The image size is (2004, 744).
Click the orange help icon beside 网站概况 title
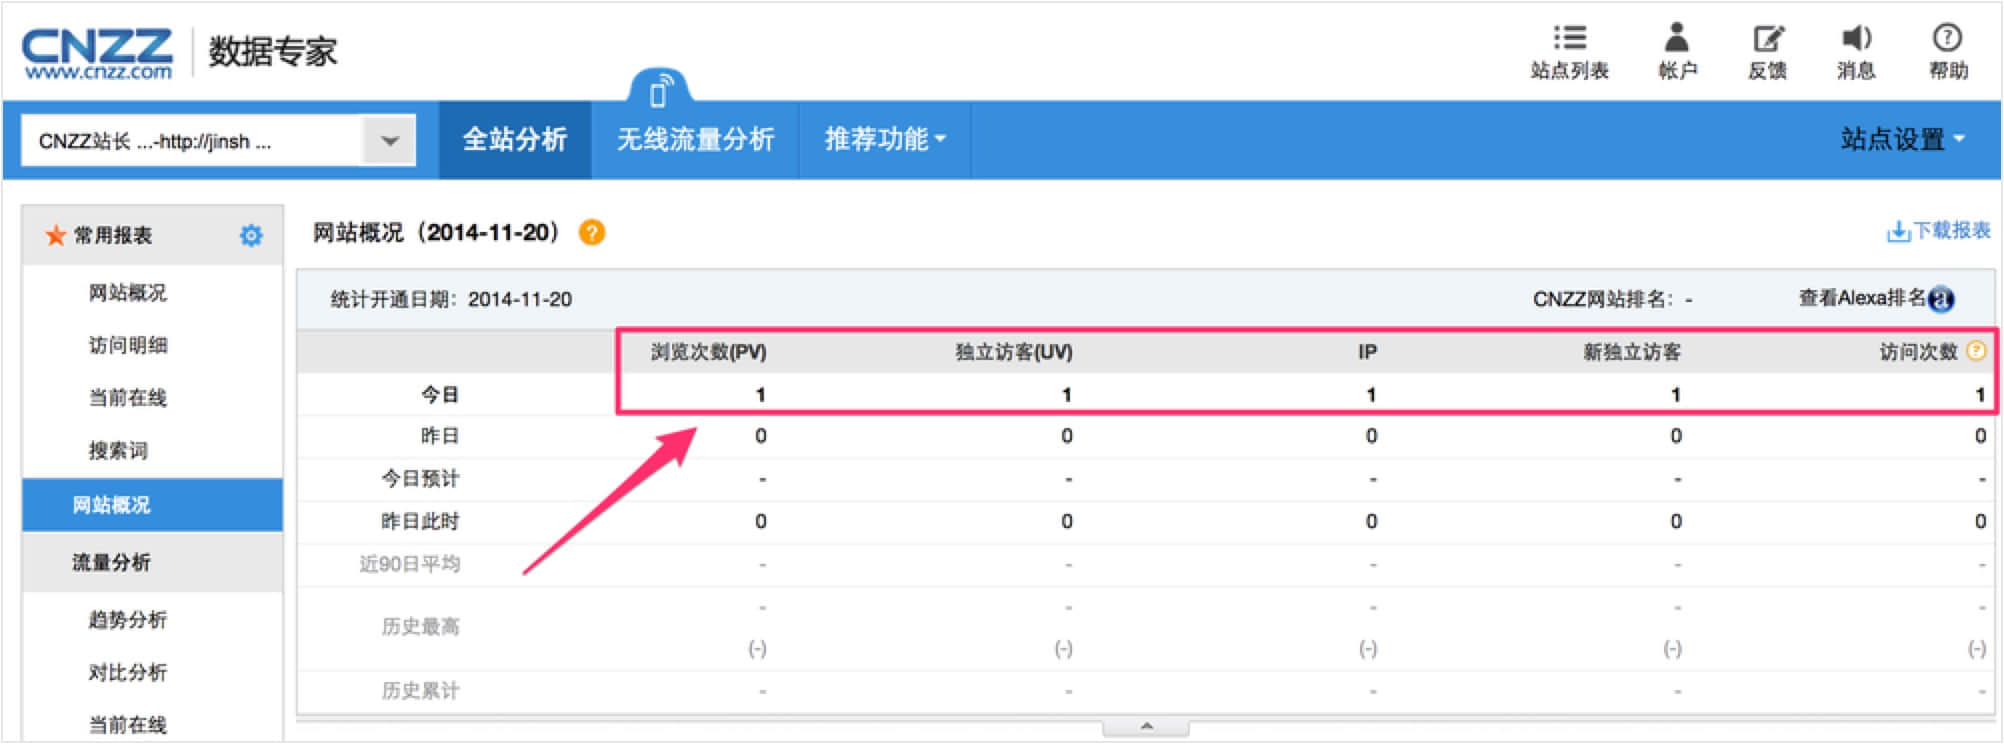point(592,233)
